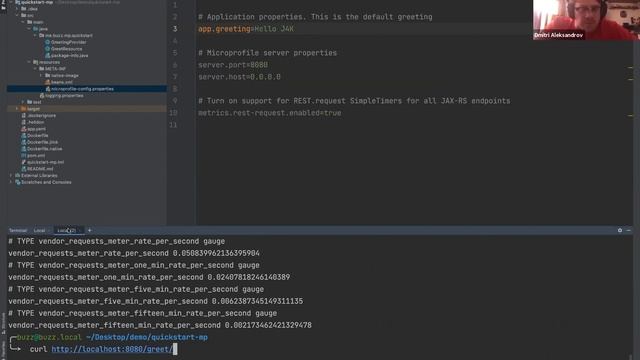Expand External Libraries node
Image resolution: width=640 pixels, height=360 pixels.
(x=11, y=176)
